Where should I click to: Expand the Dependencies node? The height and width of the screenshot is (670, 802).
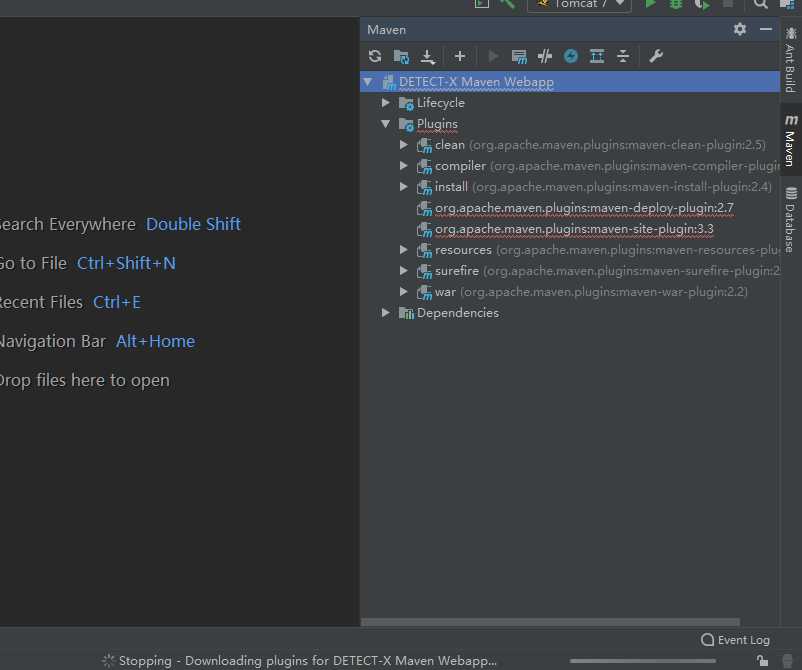(386, 312)
